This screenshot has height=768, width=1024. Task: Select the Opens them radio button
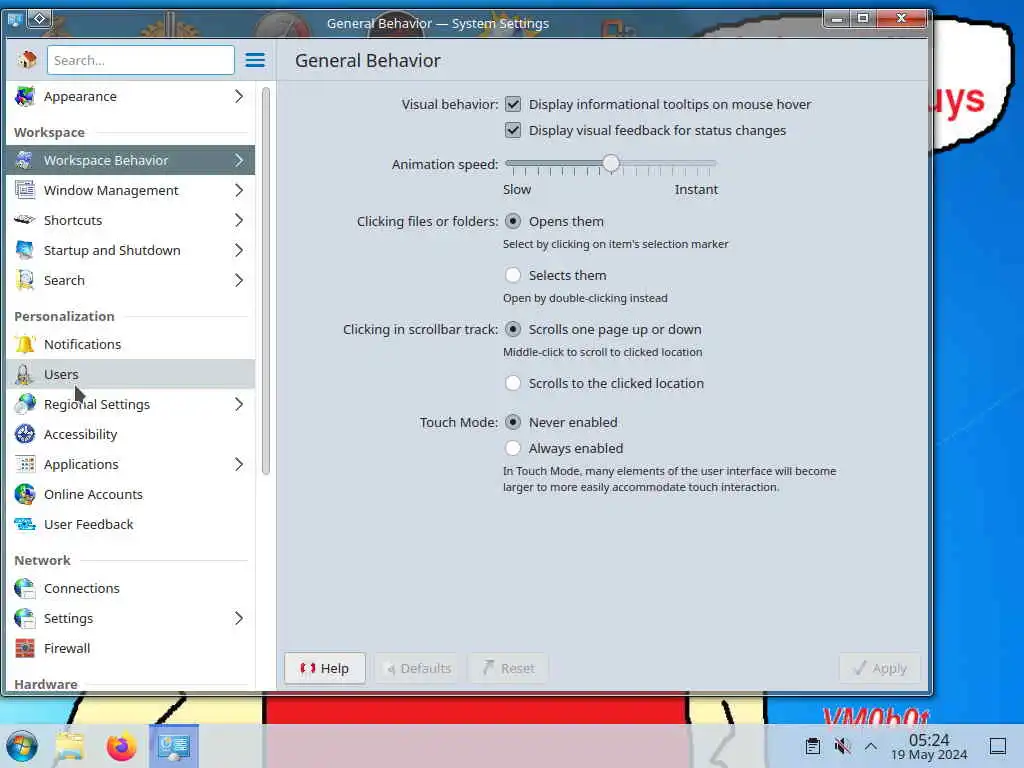pyautogui.click(x=513, y=221)
